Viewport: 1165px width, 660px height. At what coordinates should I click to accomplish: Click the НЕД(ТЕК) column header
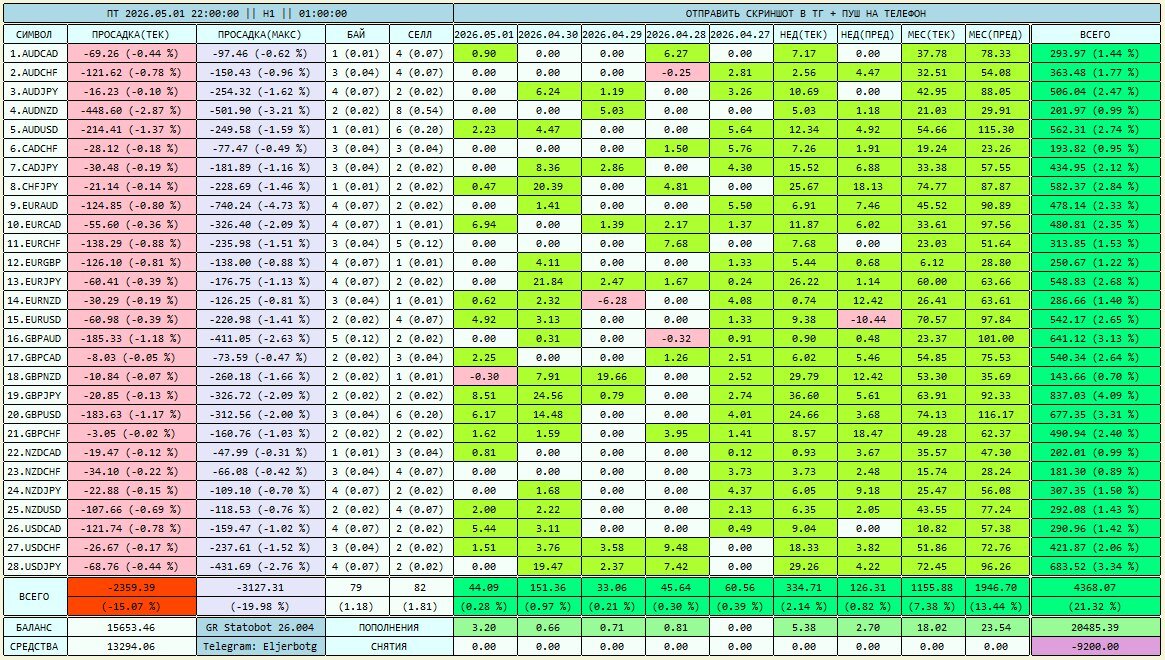click(x=804, y=34)
